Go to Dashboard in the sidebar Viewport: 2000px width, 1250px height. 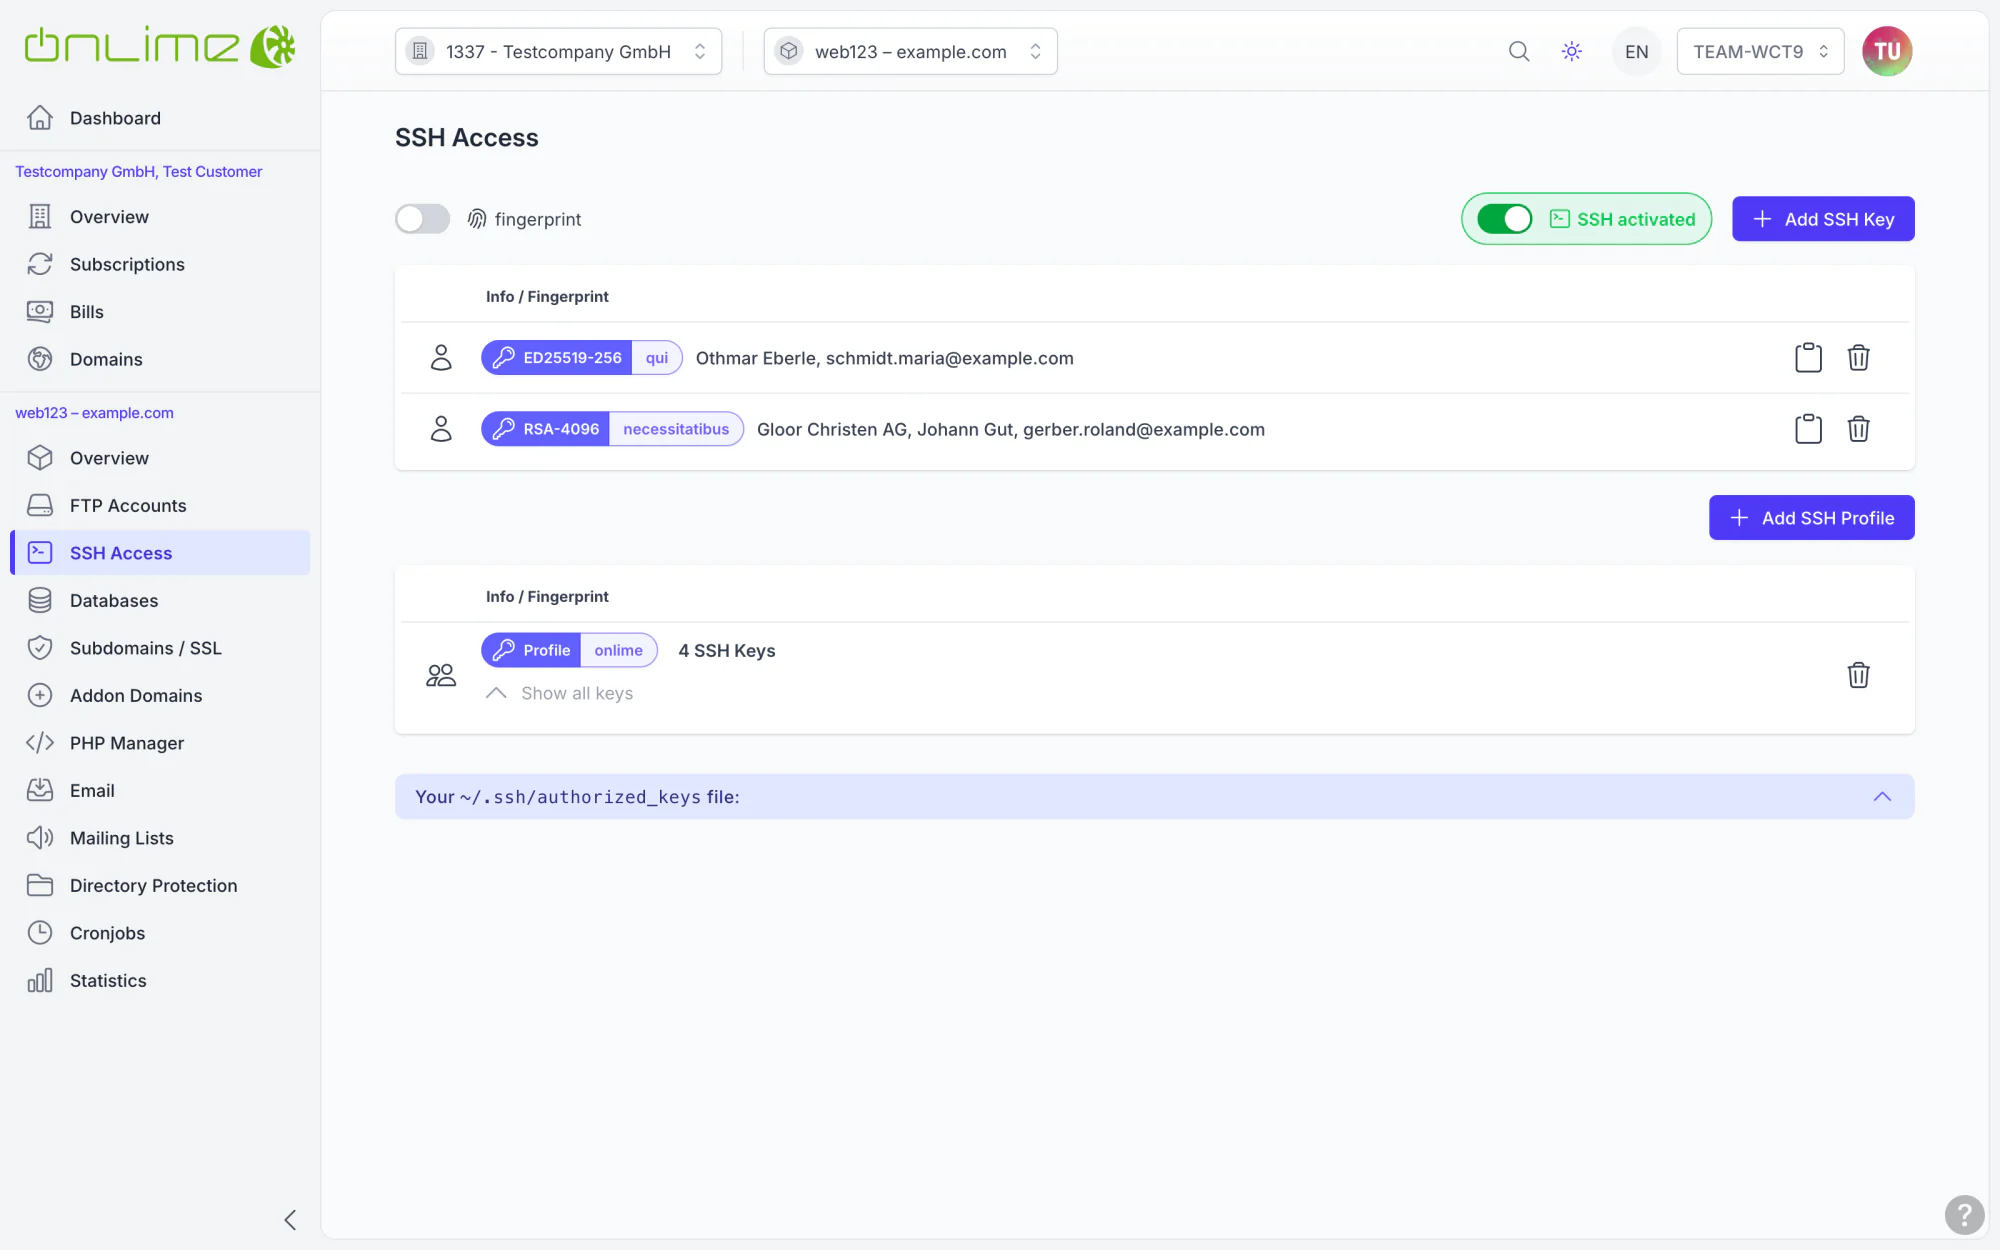[160, 118]
